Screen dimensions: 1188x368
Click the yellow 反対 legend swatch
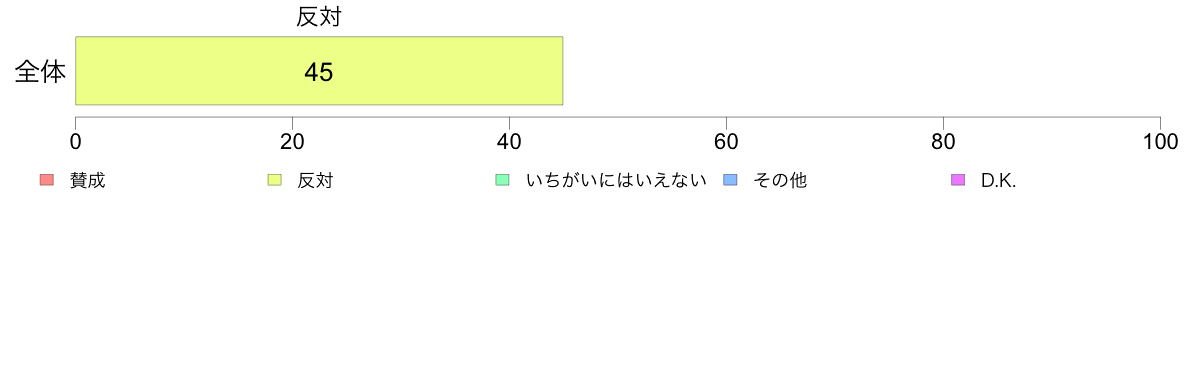click(274, 180)
